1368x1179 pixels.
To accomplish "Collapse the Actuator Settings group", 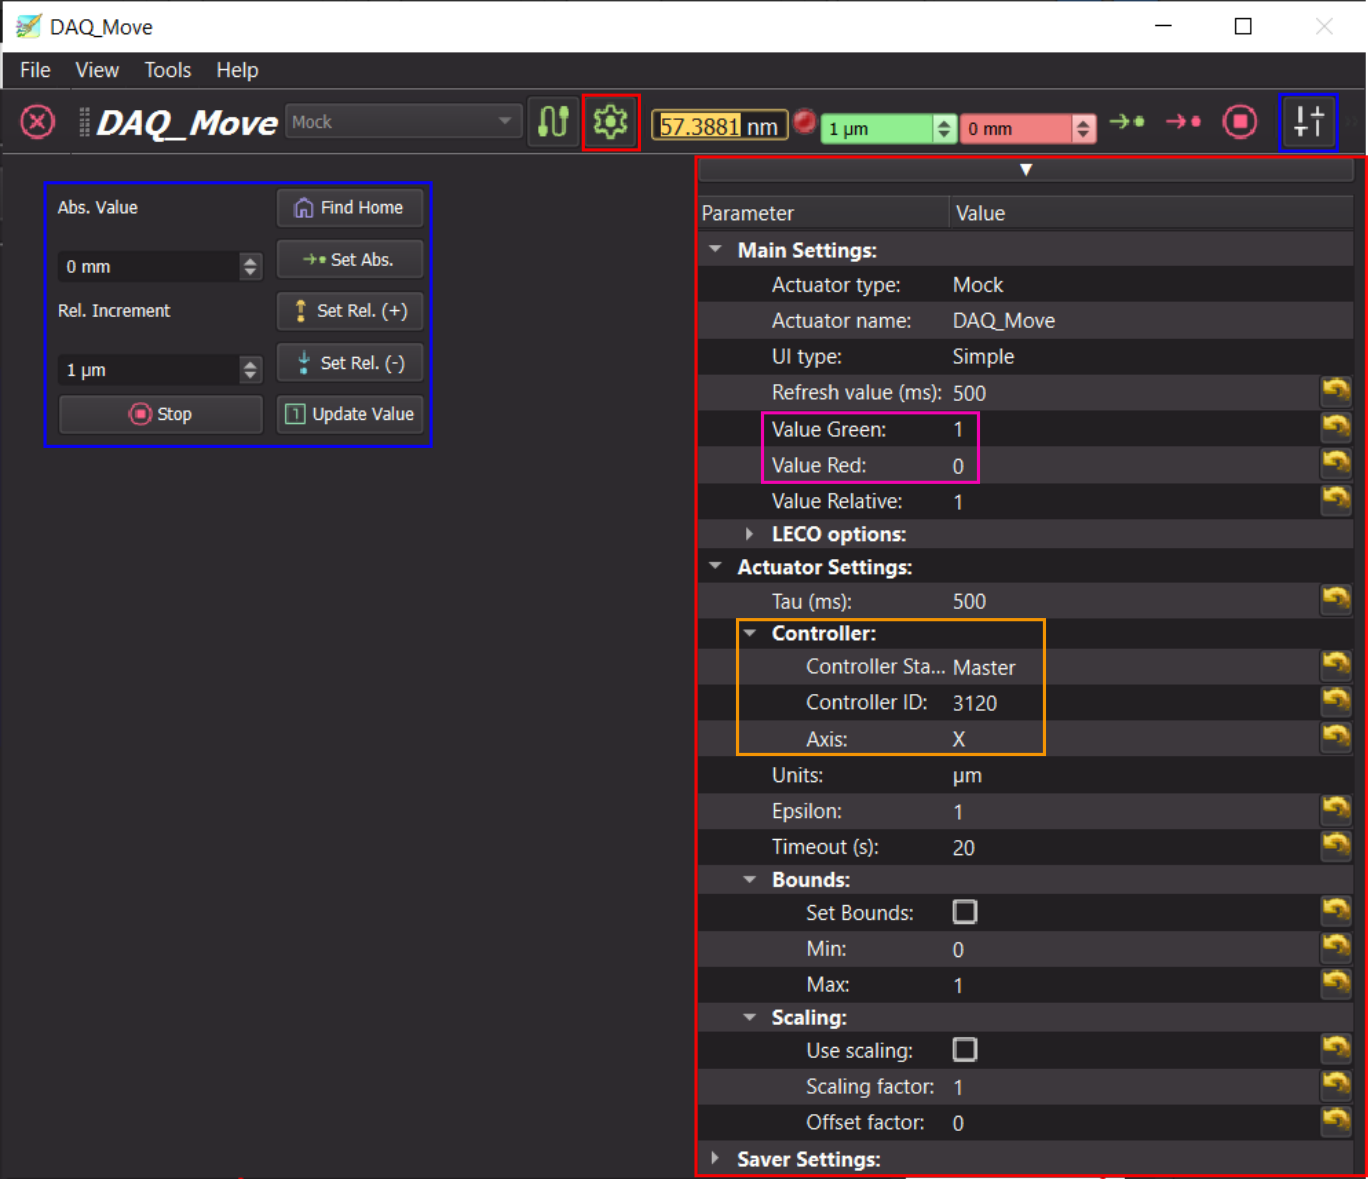I will pyautogui.click(x=716, y=566).
